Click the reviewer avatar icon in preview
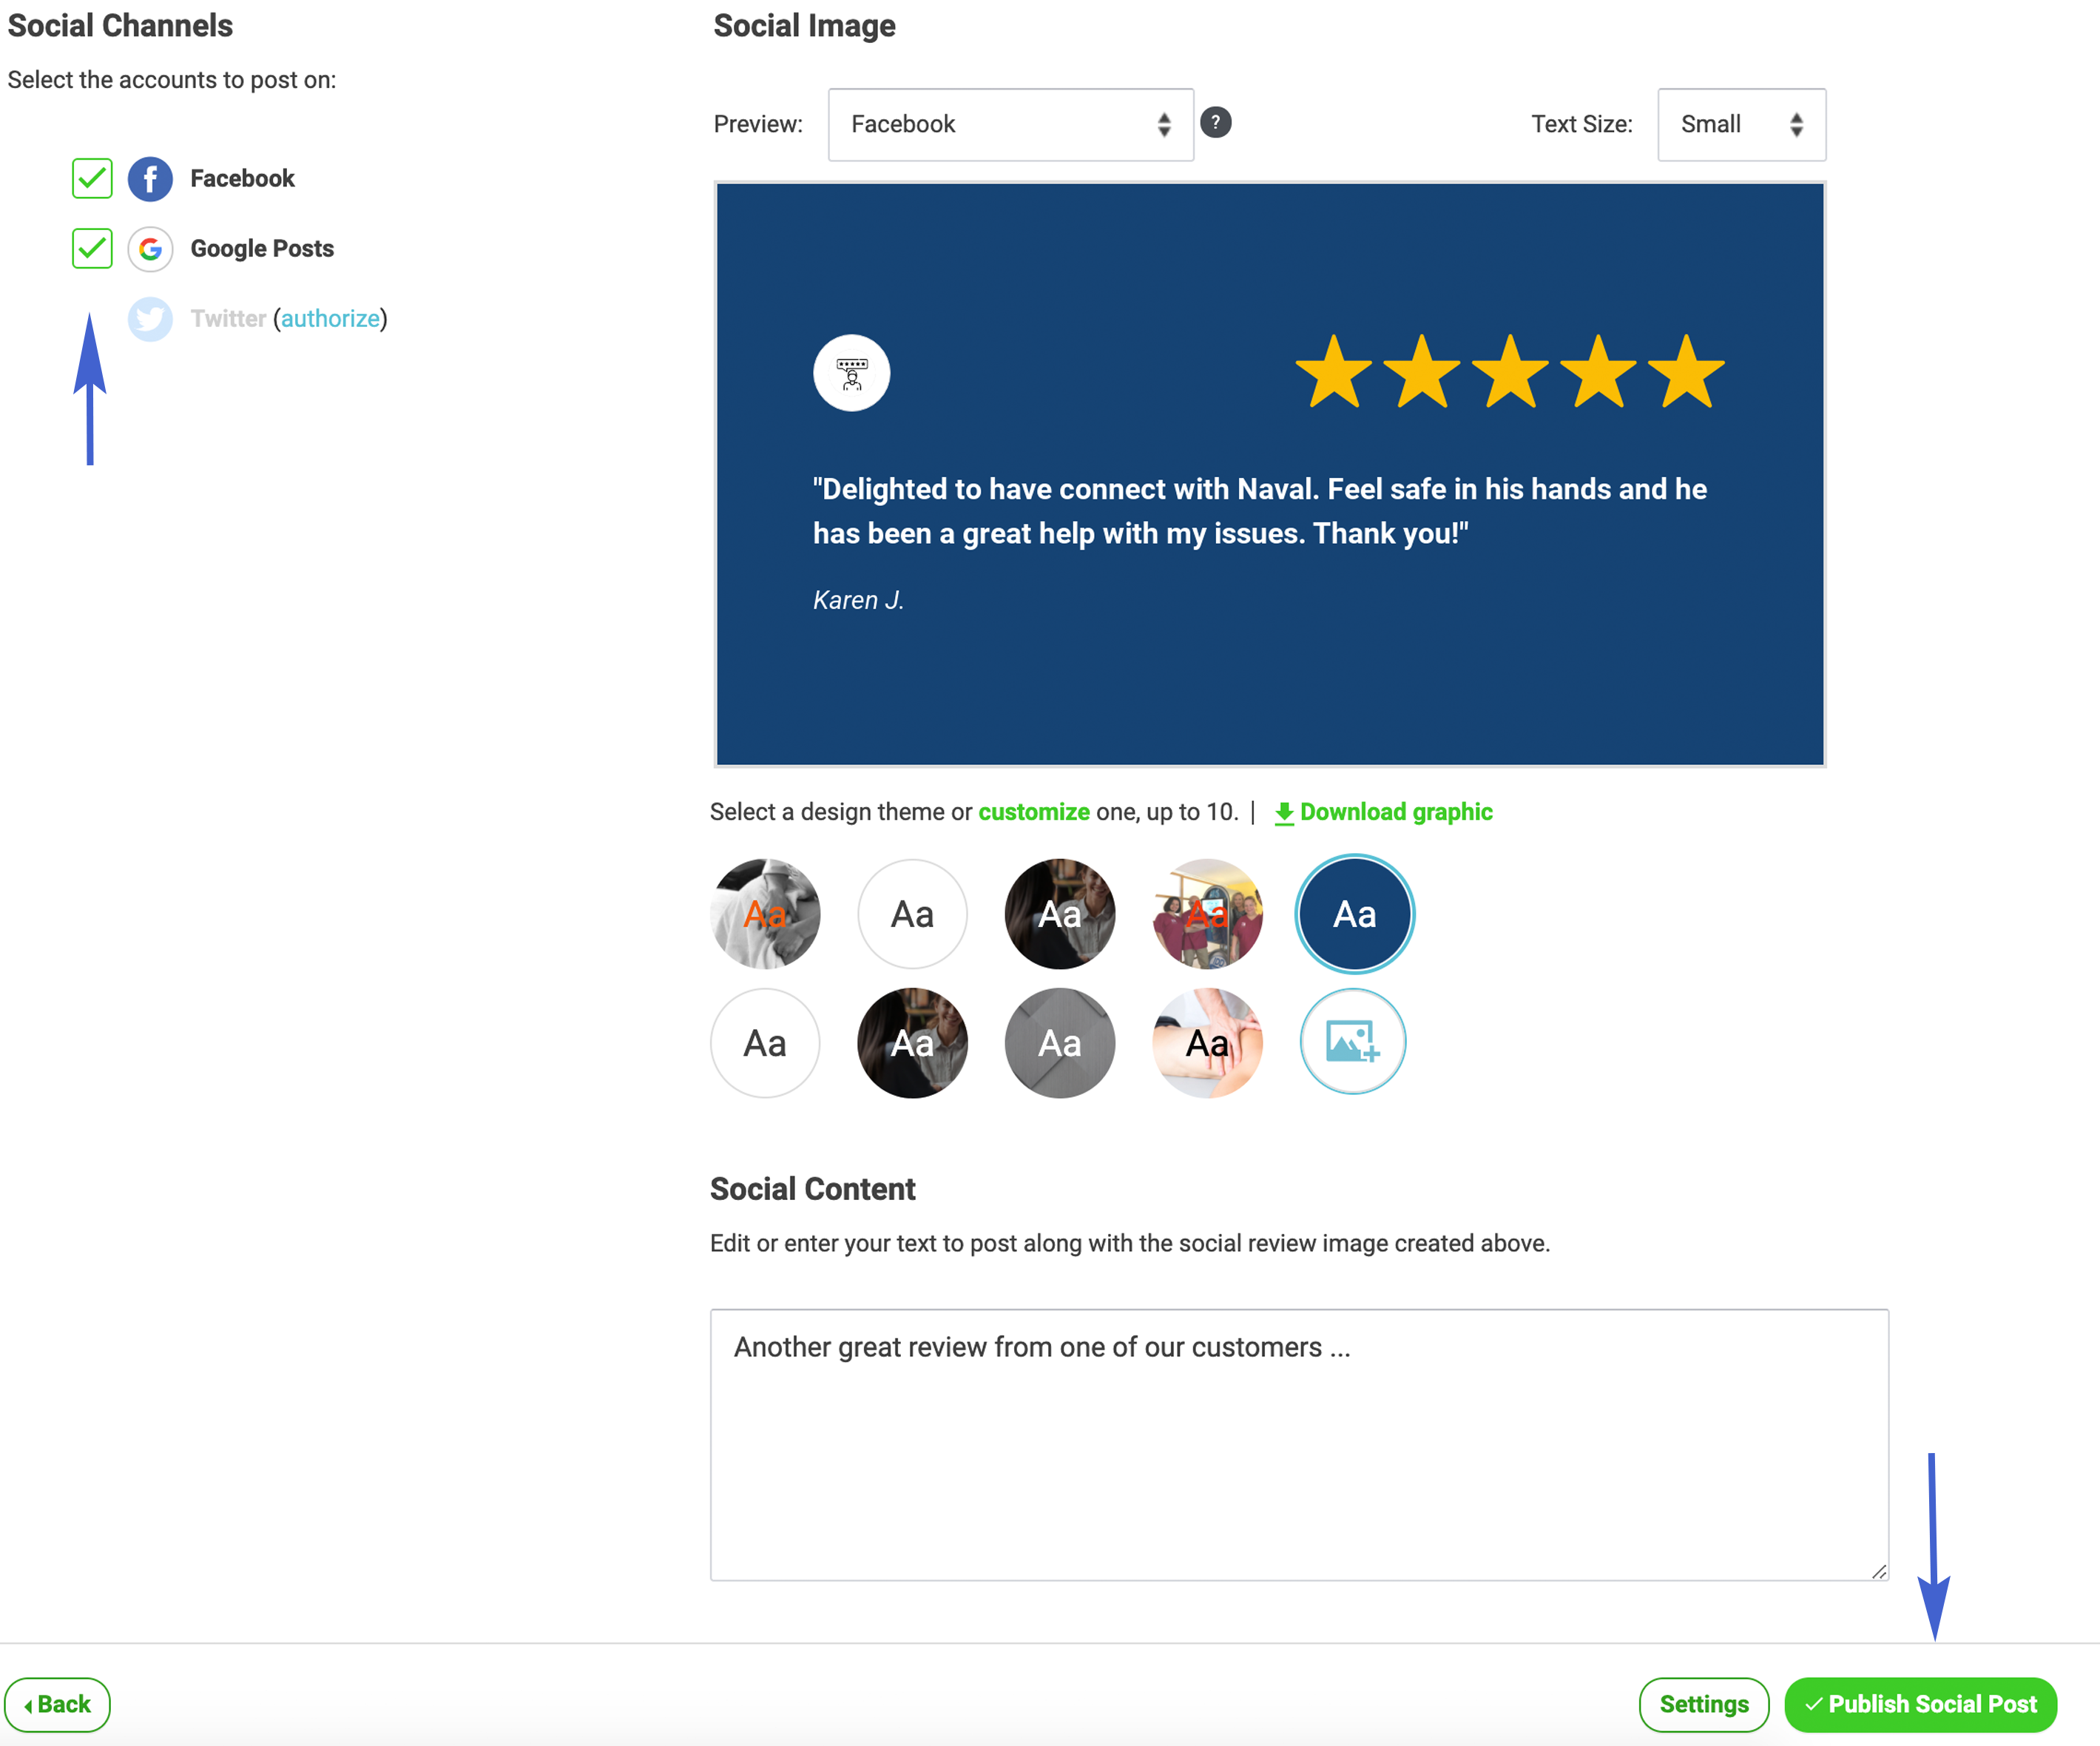Image resolution: width=2100 pixels, height=1746 pixels. click(851, 373)
